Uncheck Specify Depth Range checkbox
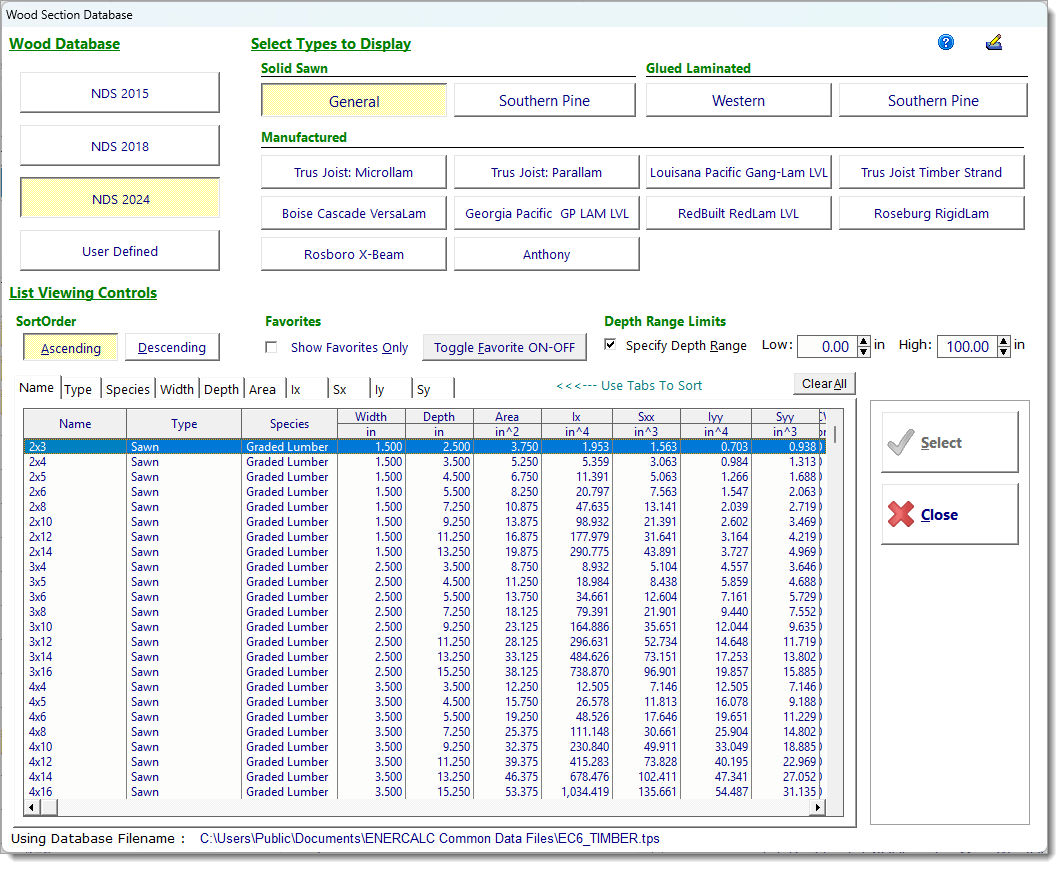 [x=610, y=345]
